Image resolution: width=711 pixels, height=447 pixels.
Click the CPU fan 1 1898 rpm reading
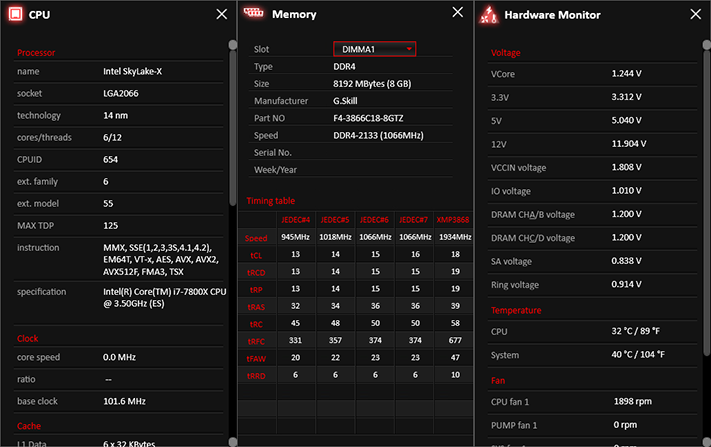(633, 401)
